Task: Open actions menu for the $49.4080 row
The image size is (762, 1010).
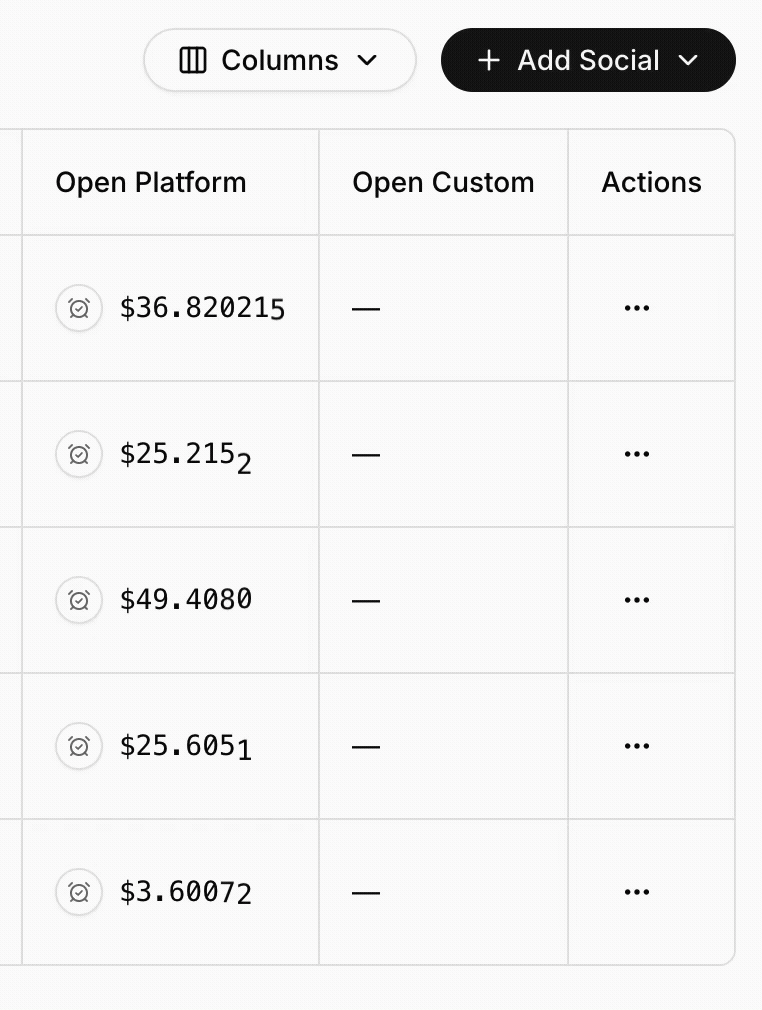Action: click(637, 600)
